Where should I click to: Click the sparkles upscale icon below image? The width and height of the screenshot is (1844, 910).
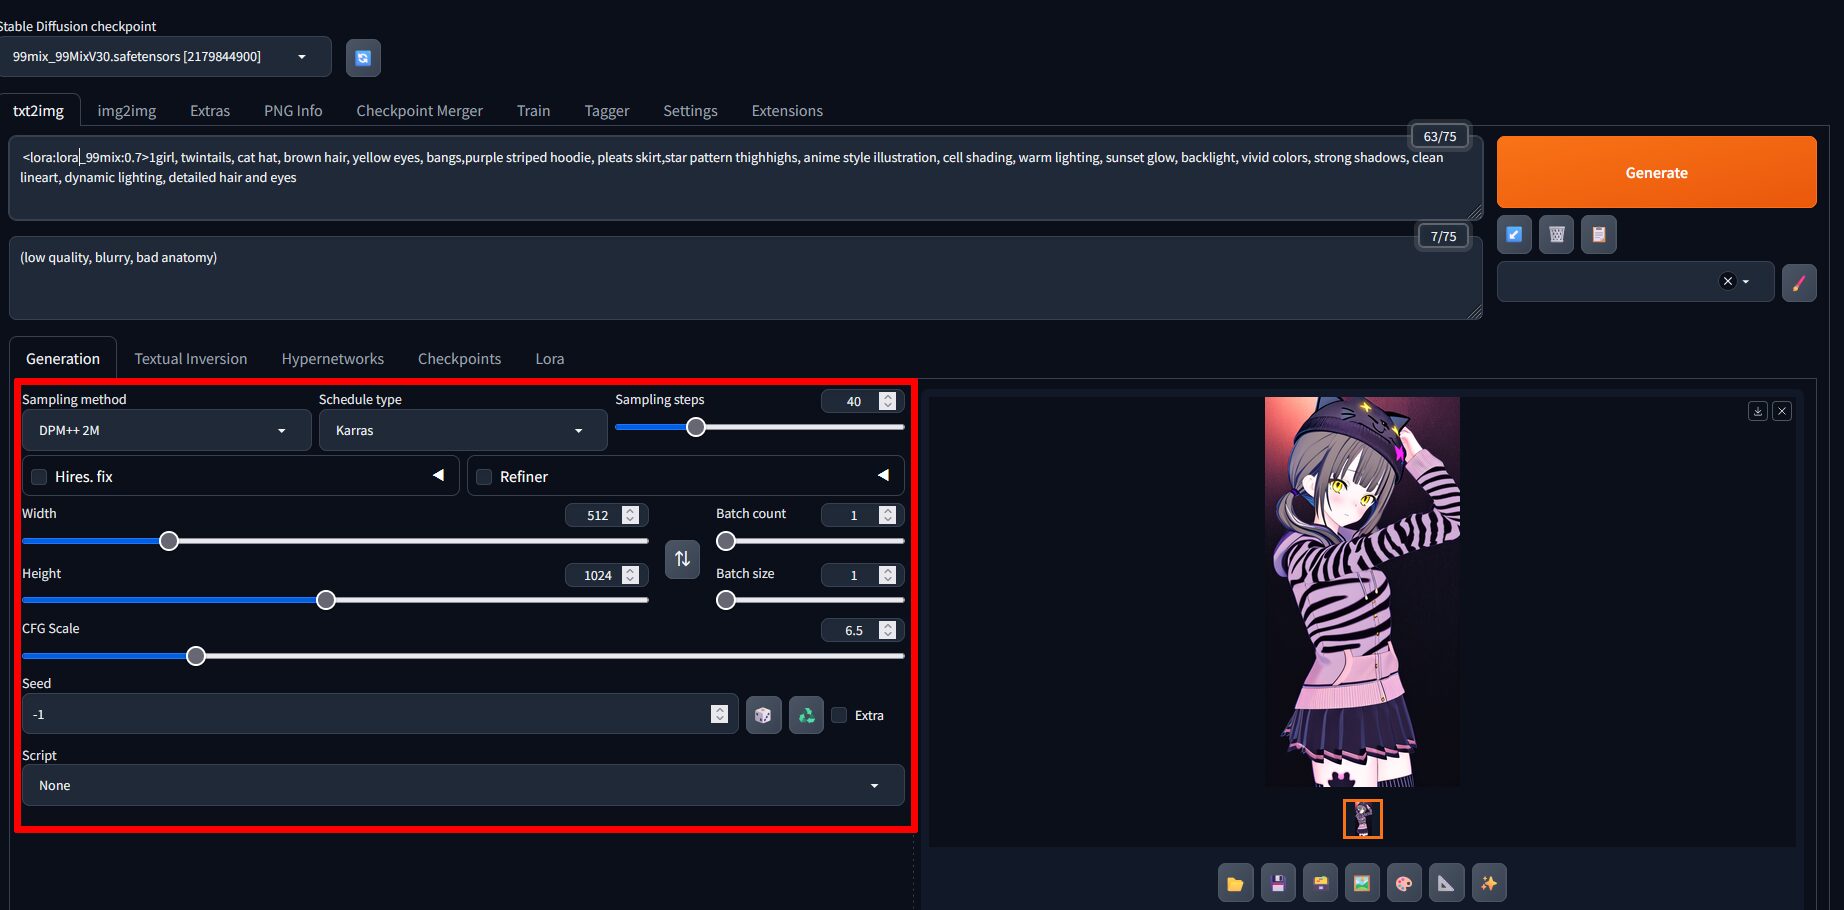[x=1488, y=883]
